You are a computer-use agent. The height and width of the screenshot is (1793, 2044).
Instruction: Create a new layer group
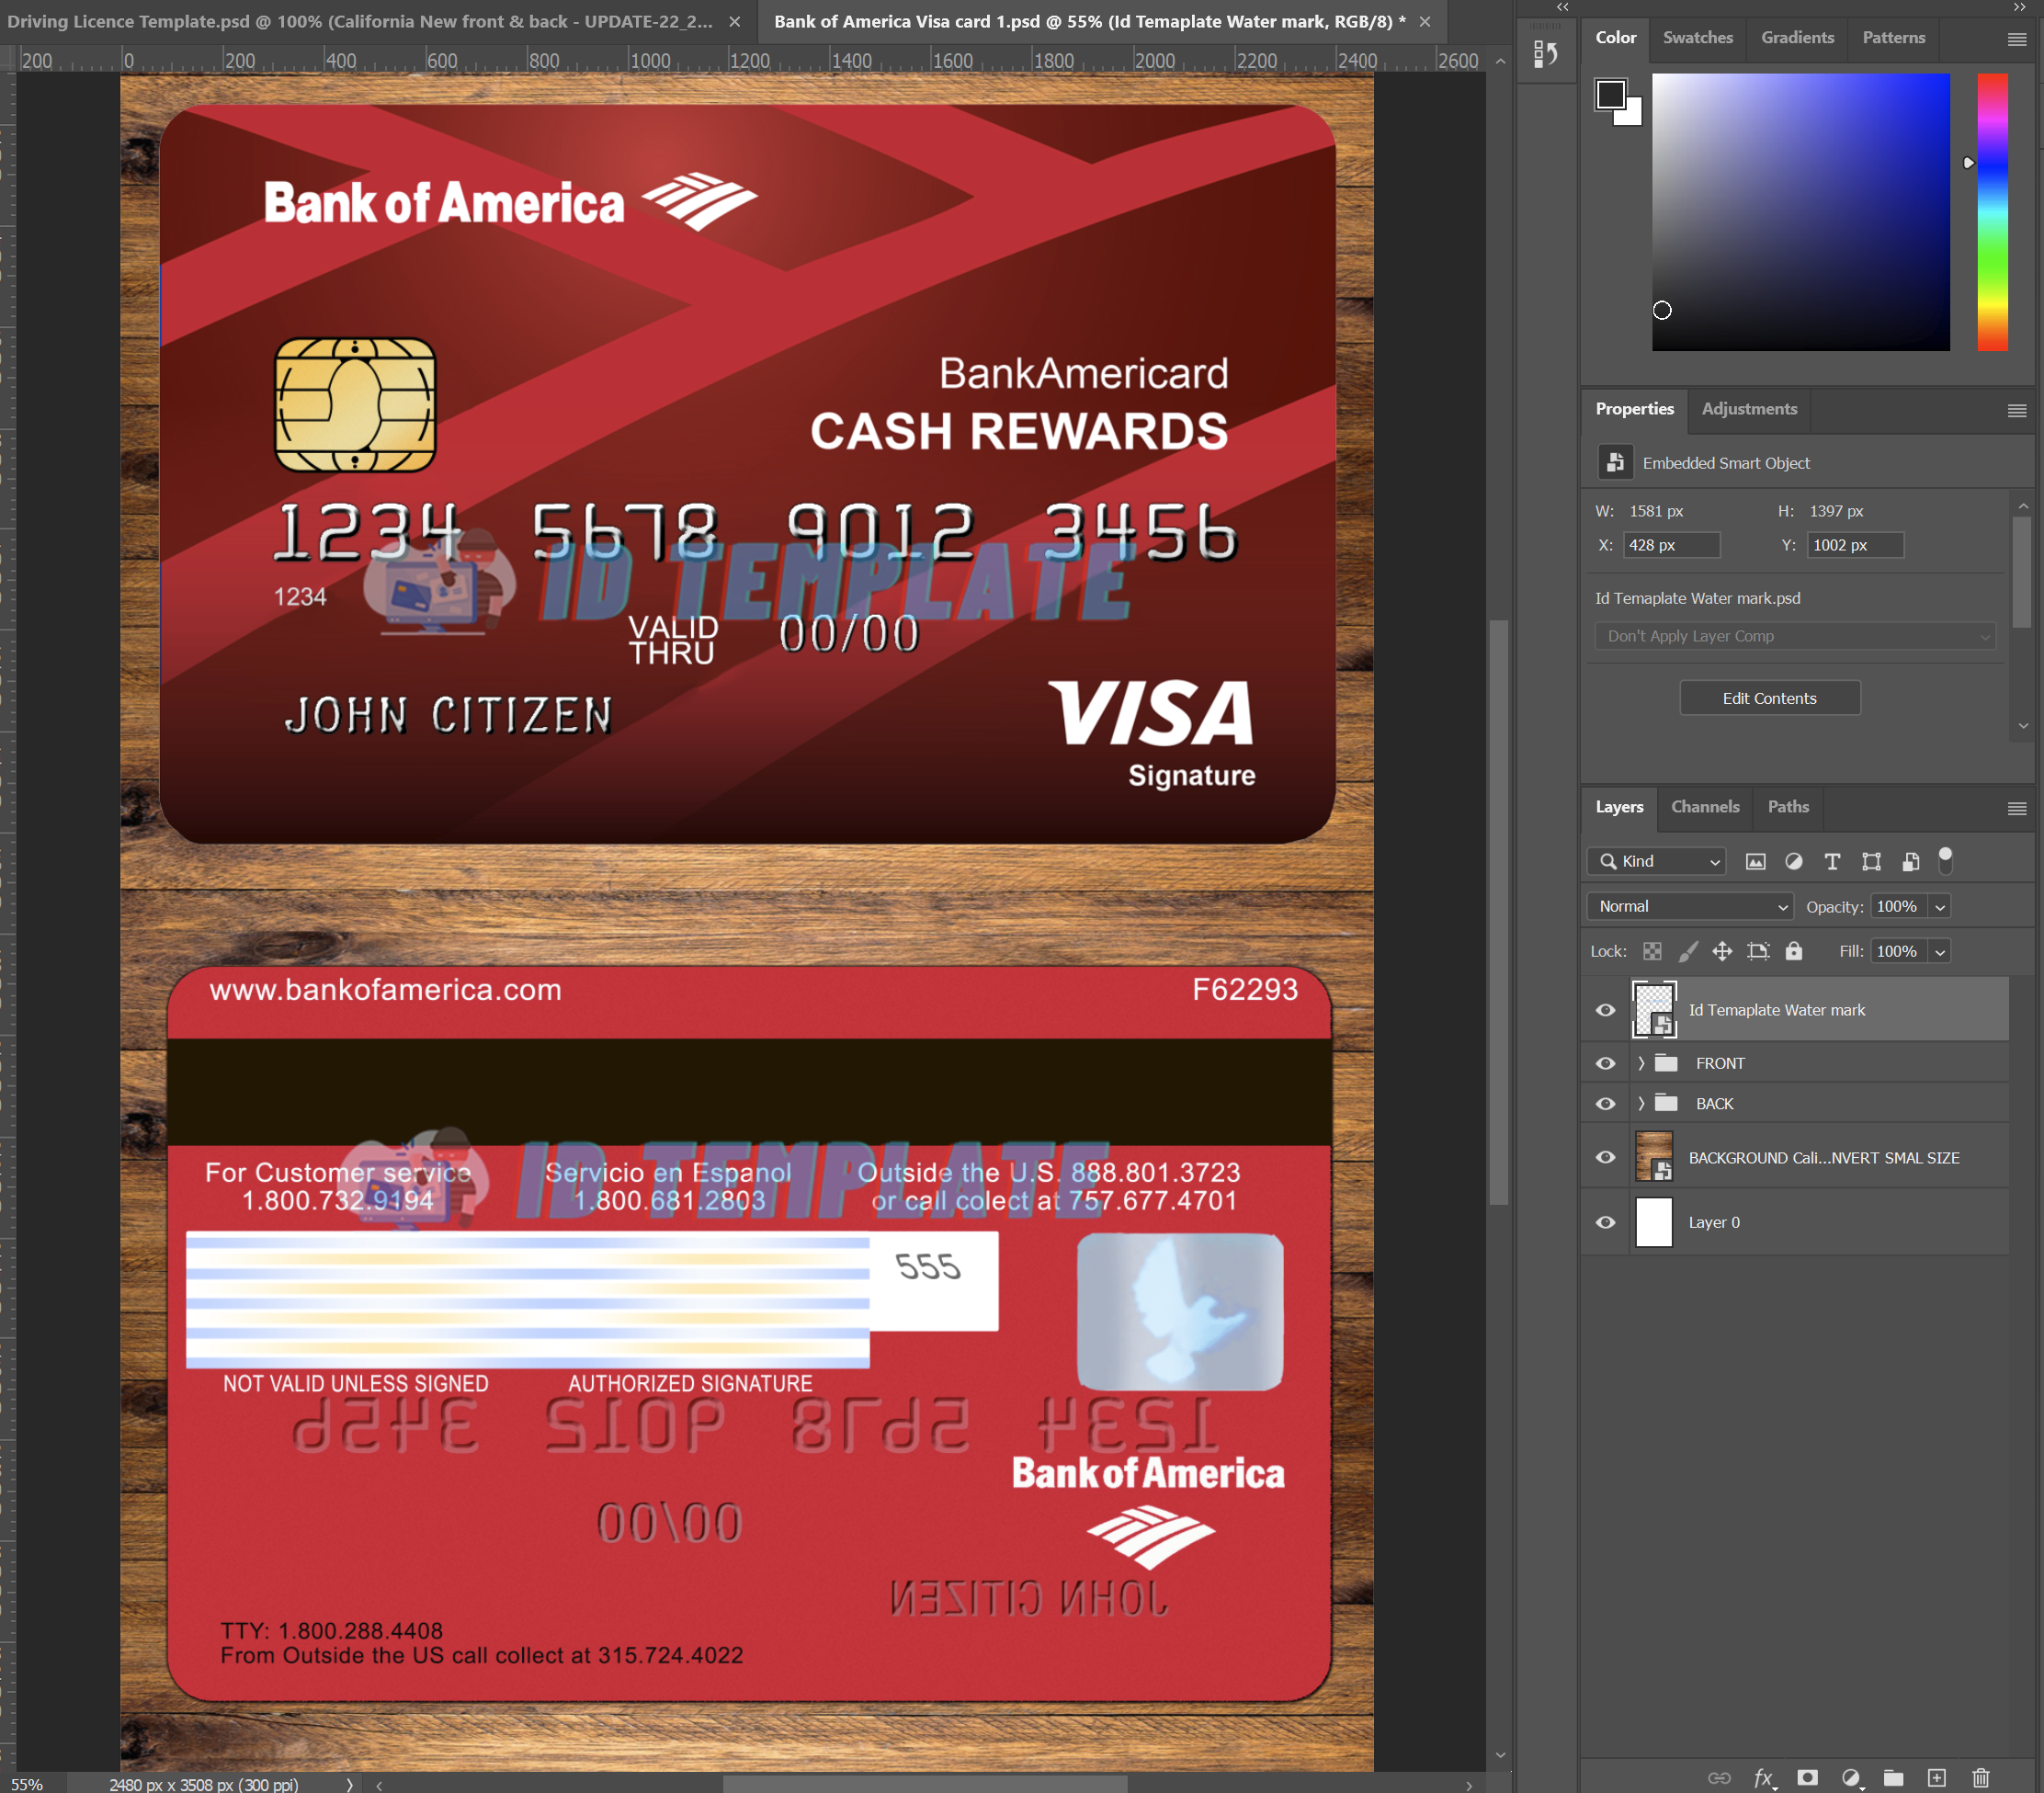1893,1777
